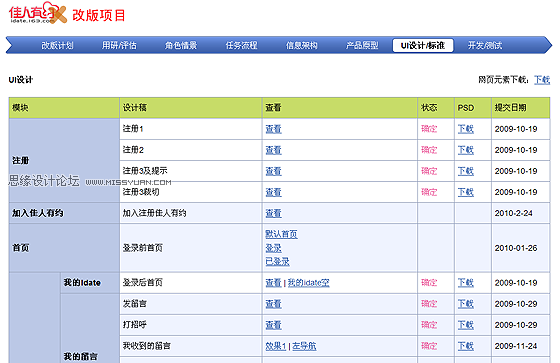
Task: Open the 我的idate空 link
Action: [x=309, y=283]
